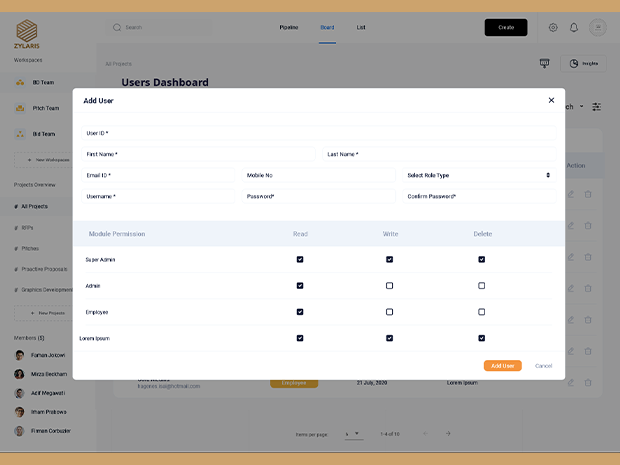The height and width of the screenshot is (465, 620).
Task: Select Graphics Development in sidebar
Action: (x=47, y=290)
